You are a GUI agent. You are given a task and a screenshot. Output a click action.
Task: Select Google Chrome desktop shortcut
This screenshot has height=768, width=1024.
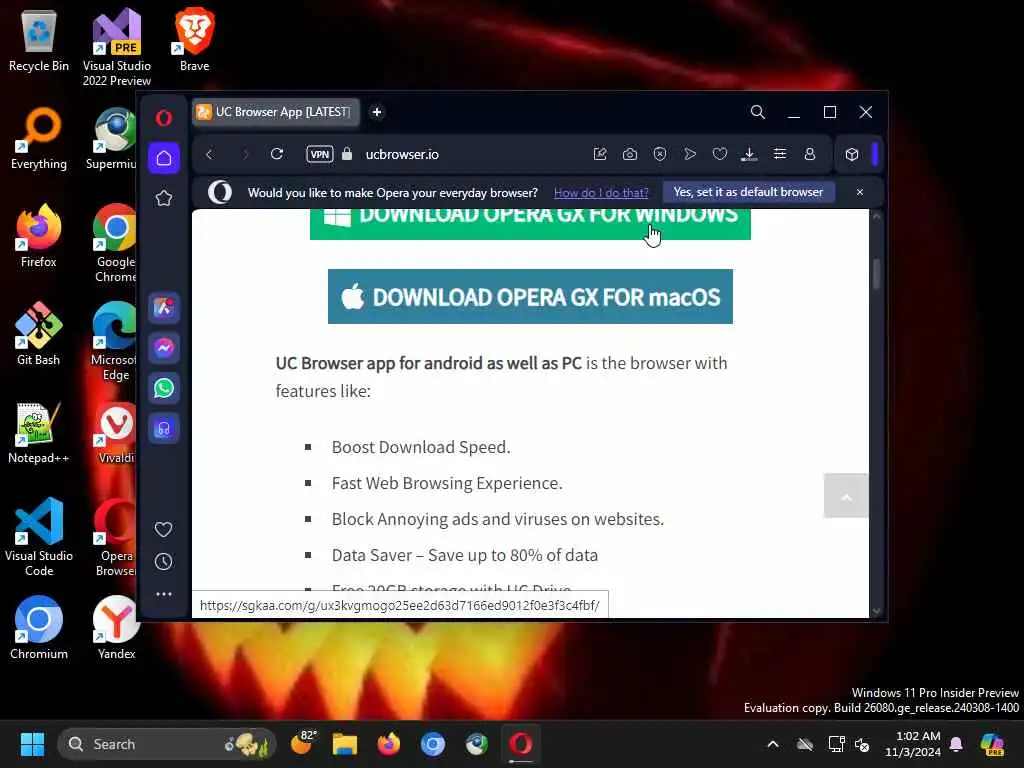(115, 244)
